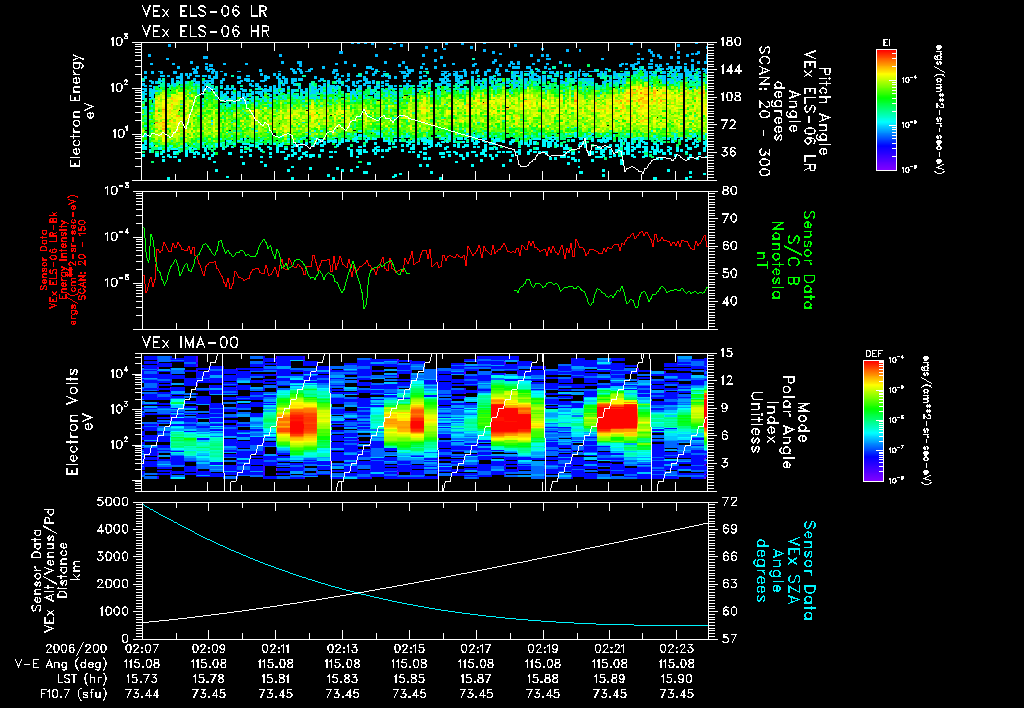1024x708 pixels.
Task: Click the 4000 km altitude tick label
Action: coord(114,529)
